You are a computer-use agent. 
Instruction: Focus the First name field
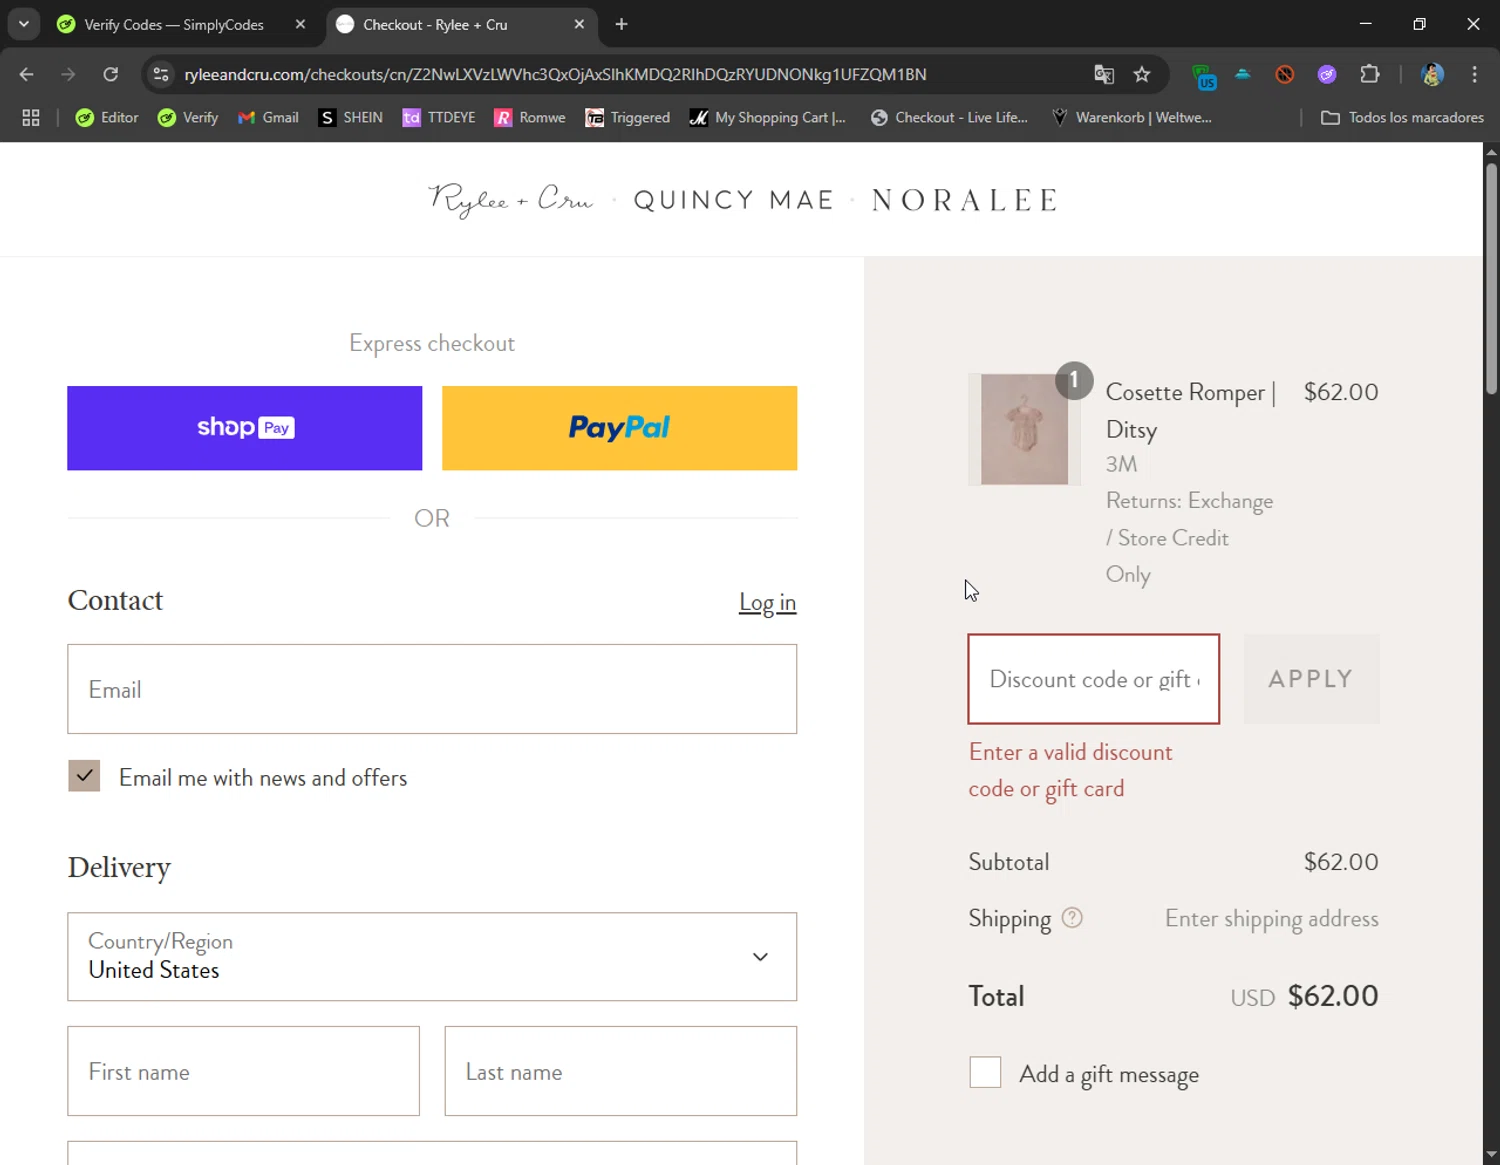tap(243, 1071)
